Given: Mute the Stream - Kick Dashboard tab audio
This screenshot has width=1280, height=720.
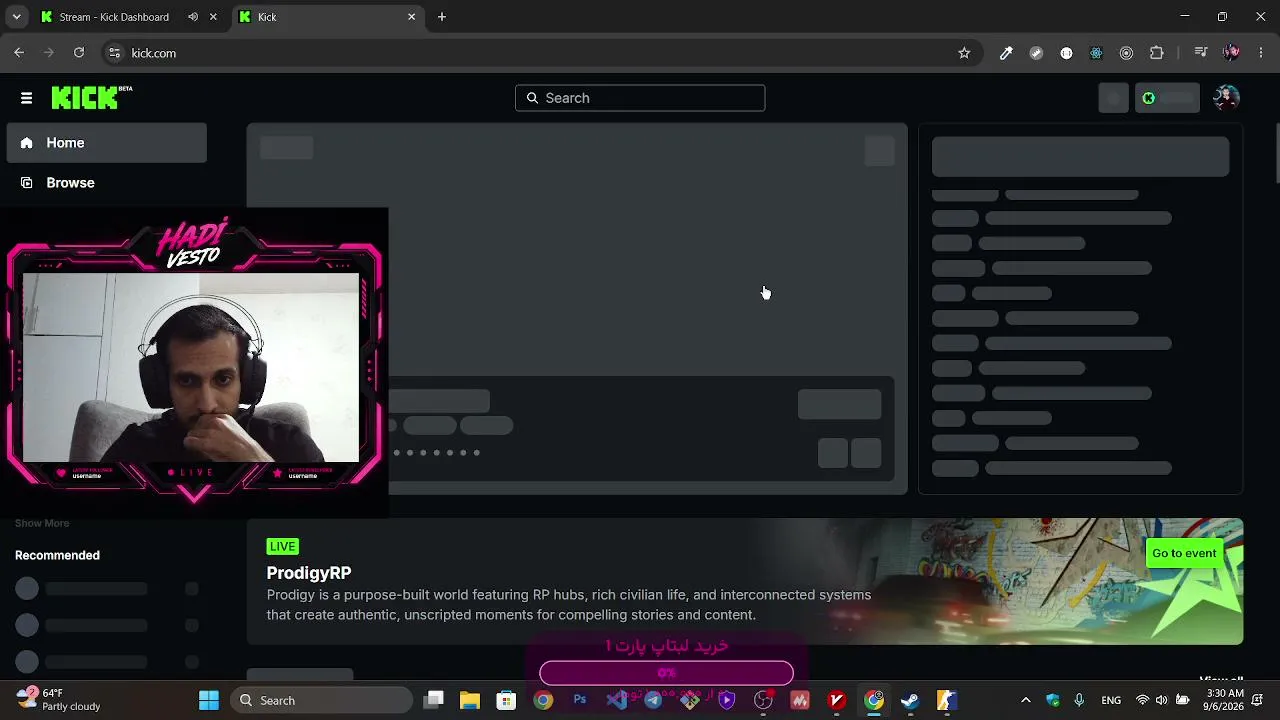Looking at the screenshot, I should pos(193,17).
